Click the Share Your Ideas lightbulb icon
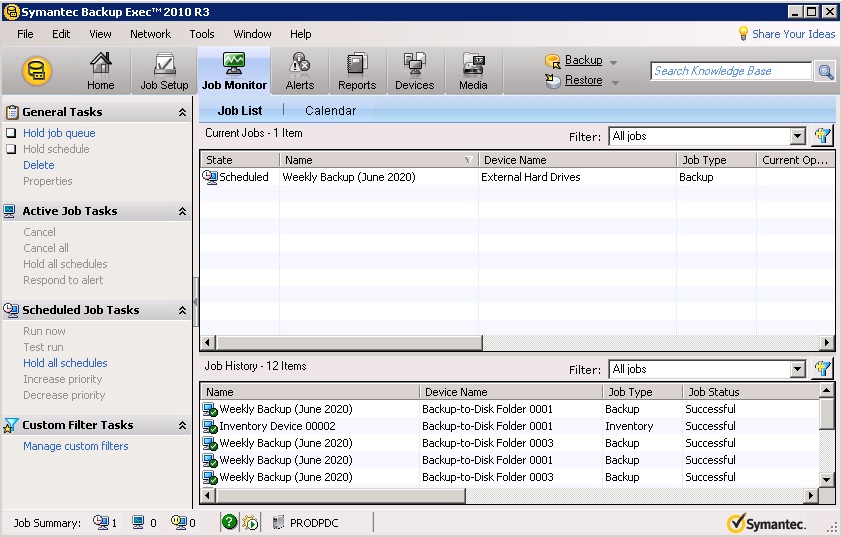 [743, 34]
